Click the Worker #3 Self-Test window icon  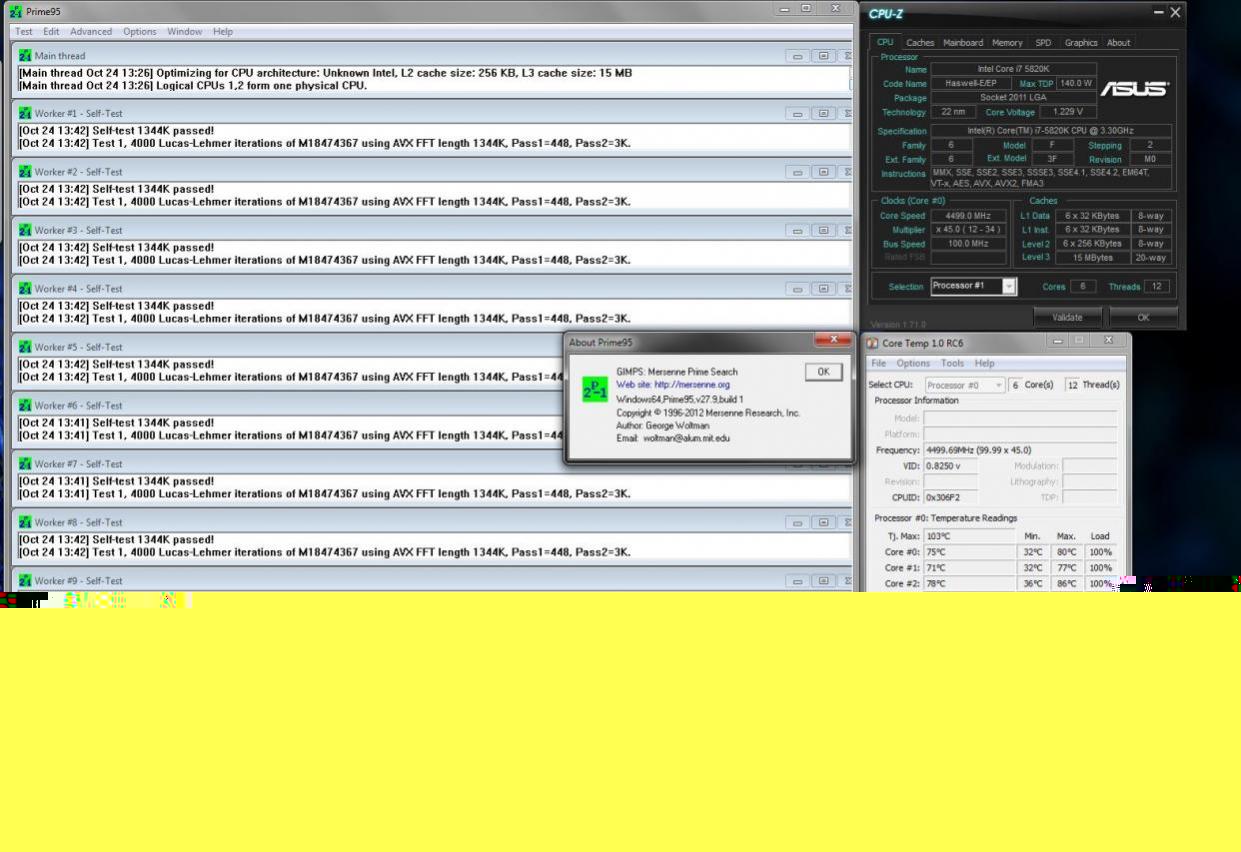[x=25, y=230]
